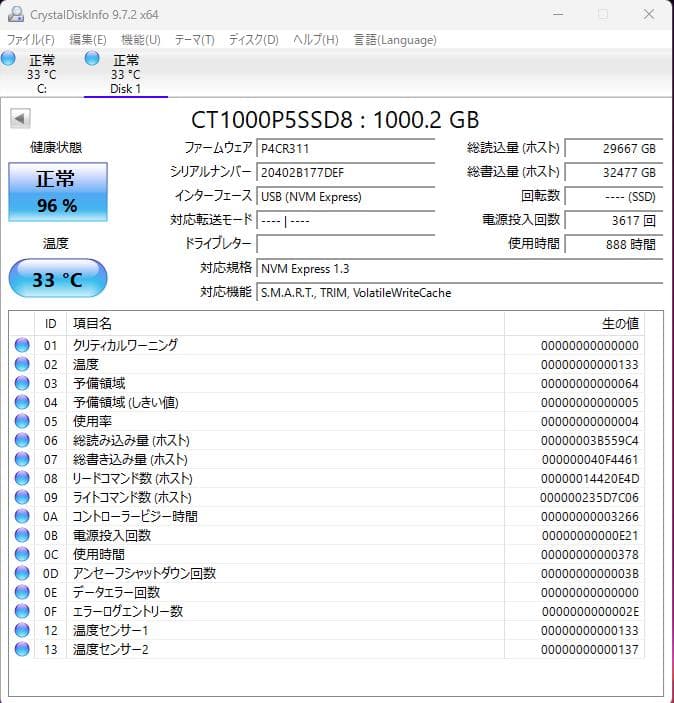Viewport: 674px width, 703px height.
Task: Click raw value 00000003B559C4
Action: 590,441
